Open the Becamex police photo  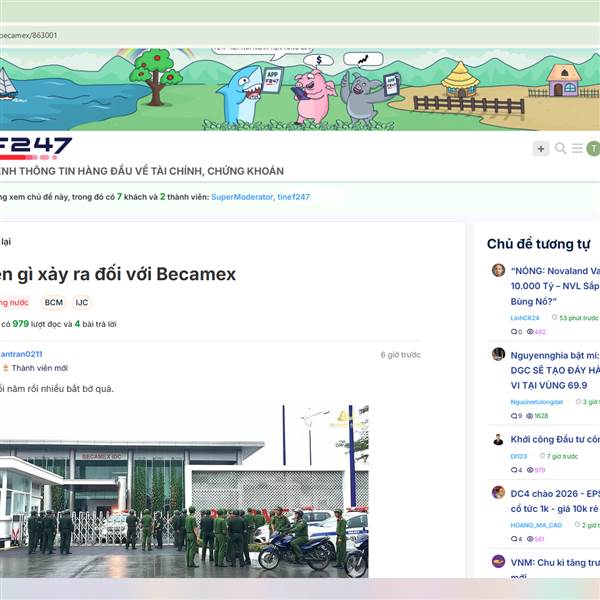pos(184,491)
